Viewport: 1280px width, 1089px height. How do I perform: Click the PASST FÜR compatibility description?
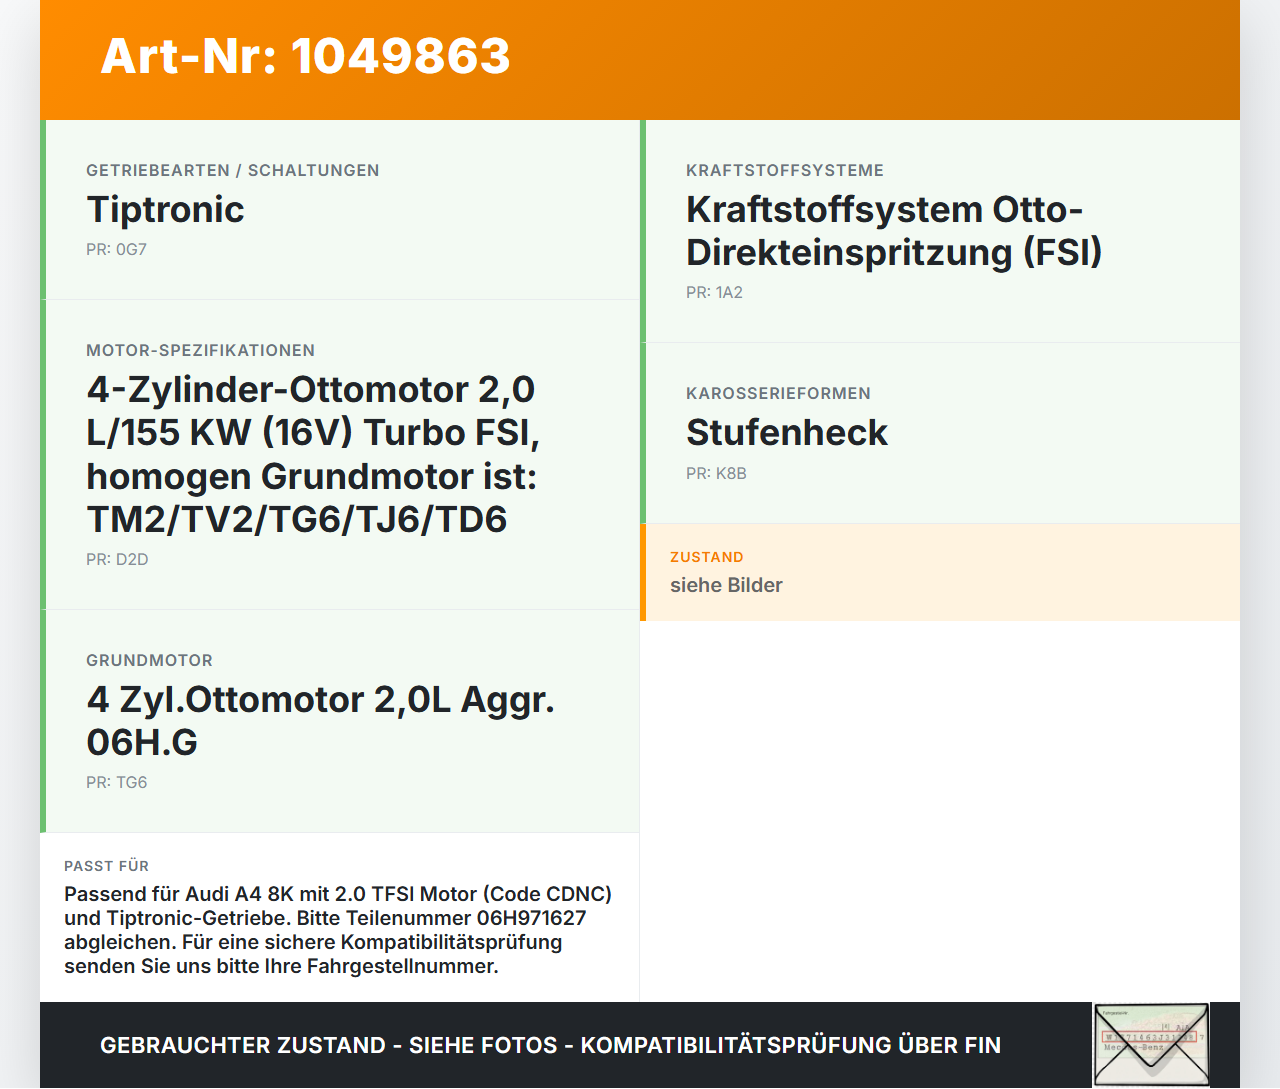tap(338, 930)
